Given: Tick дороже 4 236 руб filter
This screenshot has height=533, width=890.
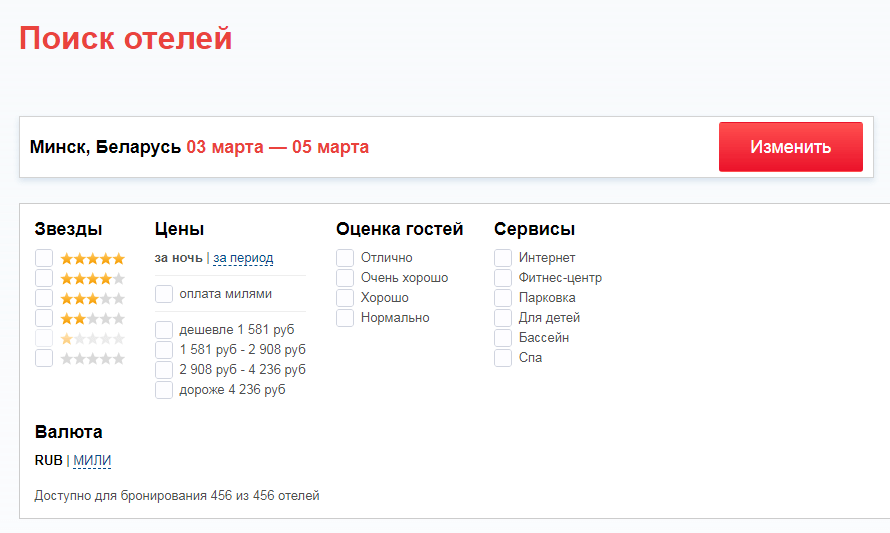Looking at the screenshot, I should (164, 390).
